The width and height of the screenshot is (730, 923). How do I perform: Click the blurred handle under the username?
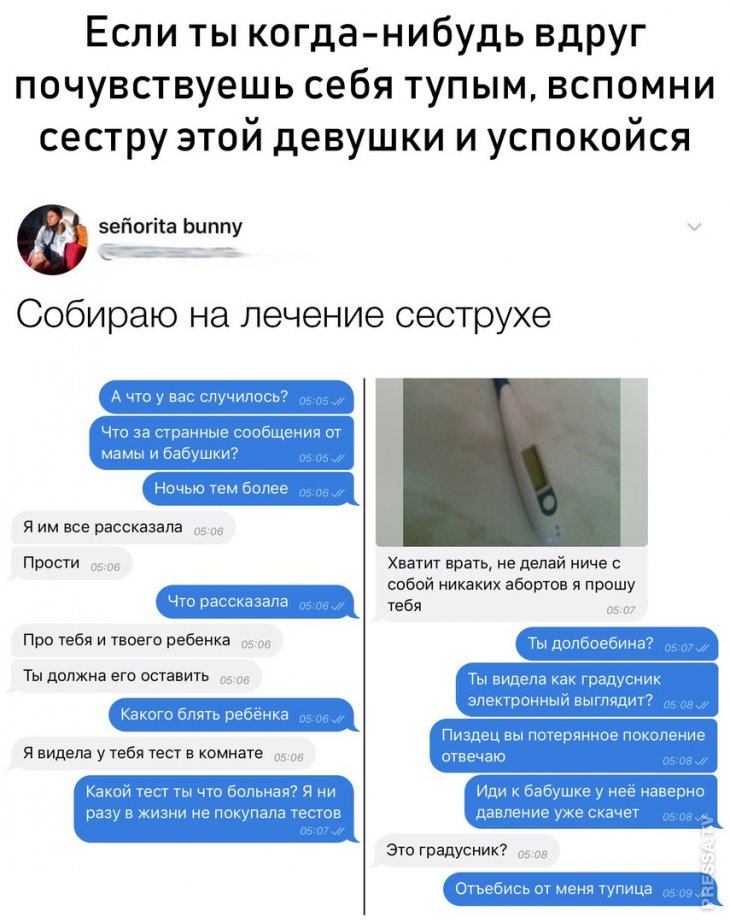[171, 253]
